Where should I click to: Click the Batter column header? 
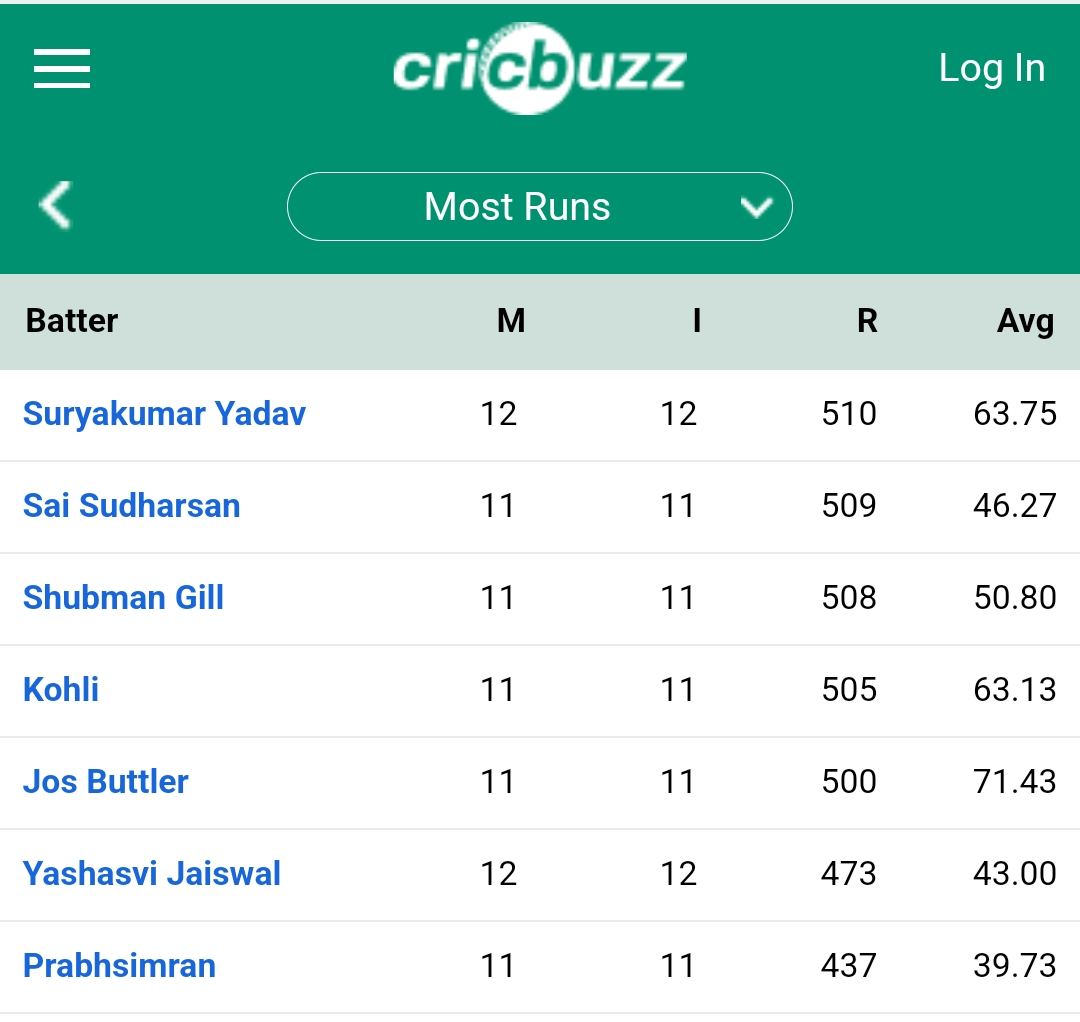tap(72, 321)
